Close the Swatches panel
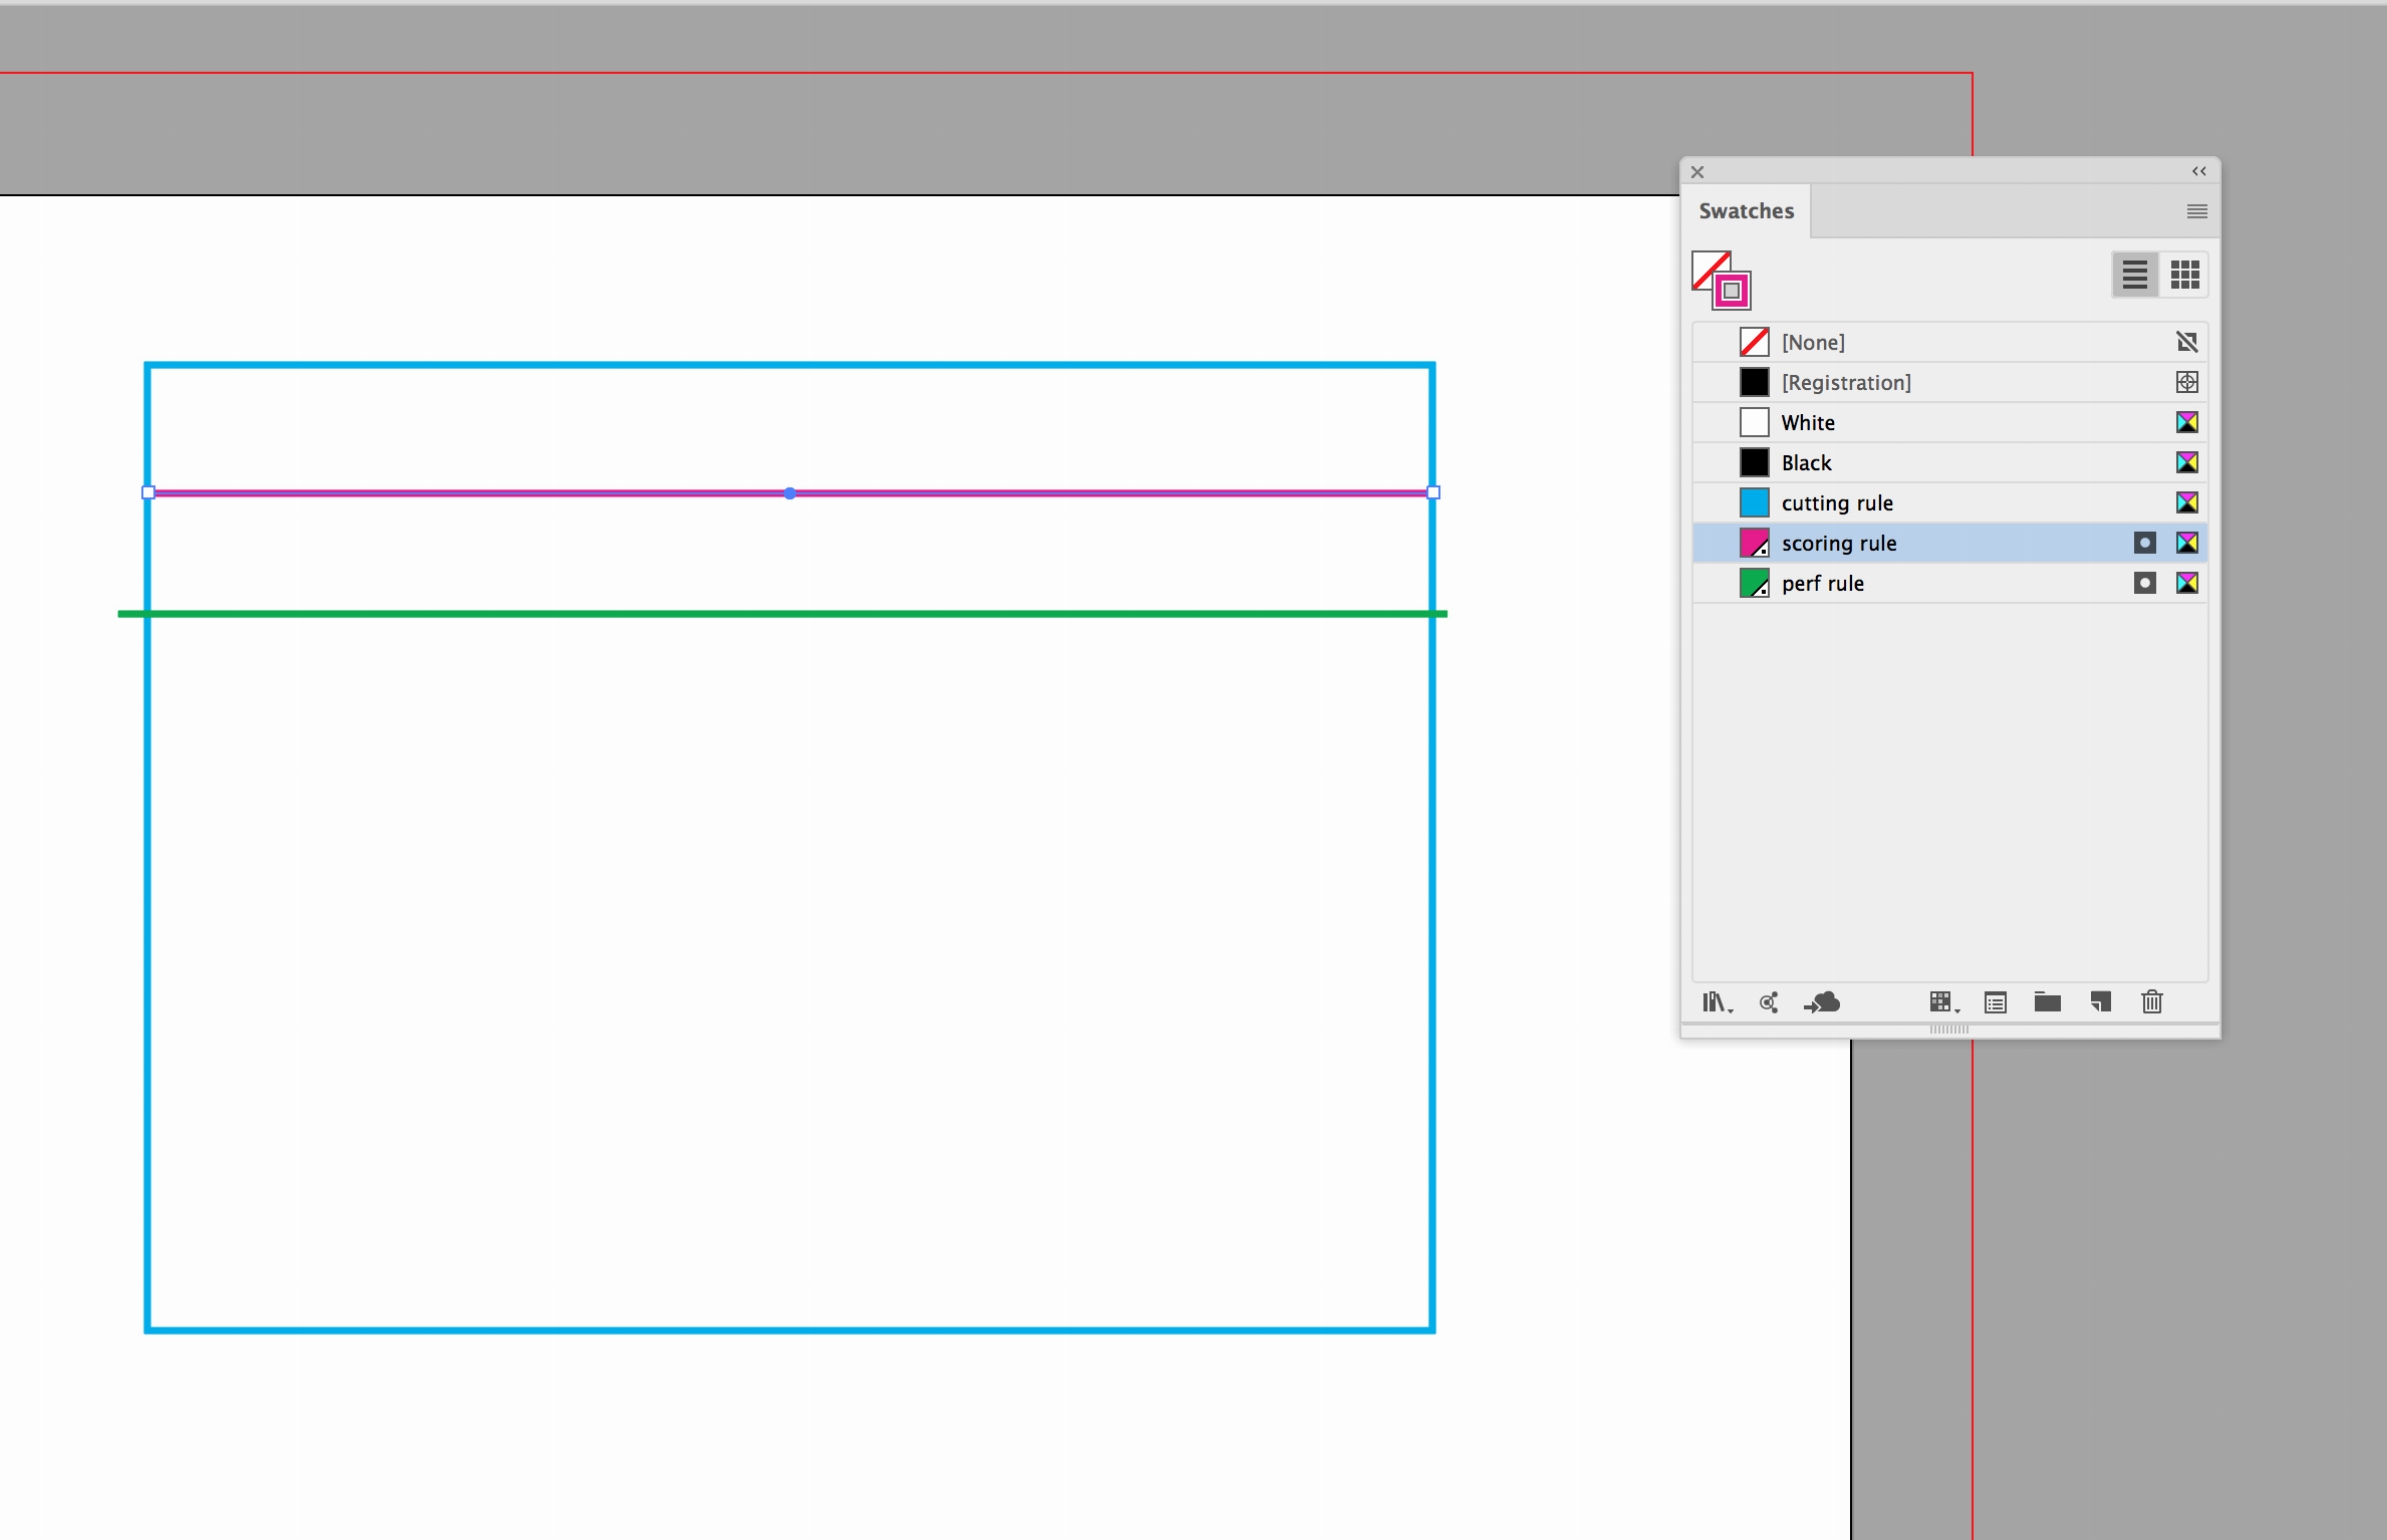This screenshot has width=2387, height=1540. coord(1698,172)
